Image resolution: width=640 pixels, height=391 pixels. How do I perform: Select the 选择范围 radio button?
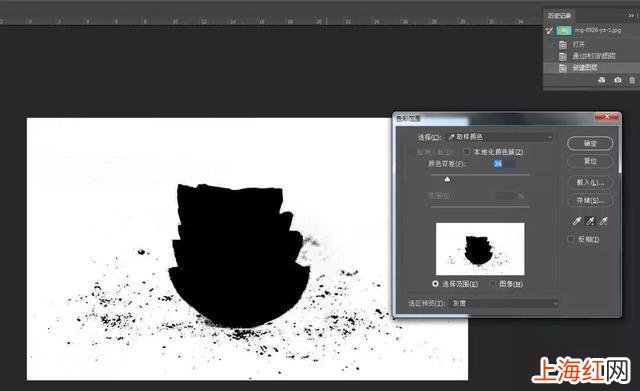pos(435,283)
